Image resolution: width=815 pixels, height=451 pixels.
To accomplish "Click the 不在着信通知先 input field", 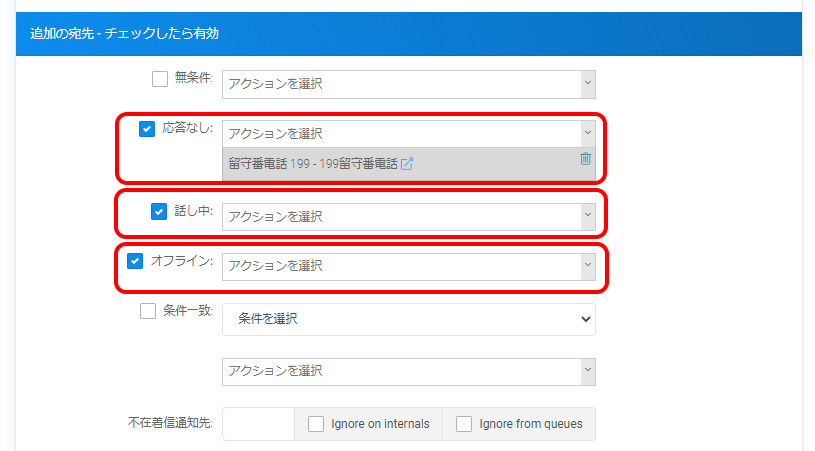I will [258, 424].
